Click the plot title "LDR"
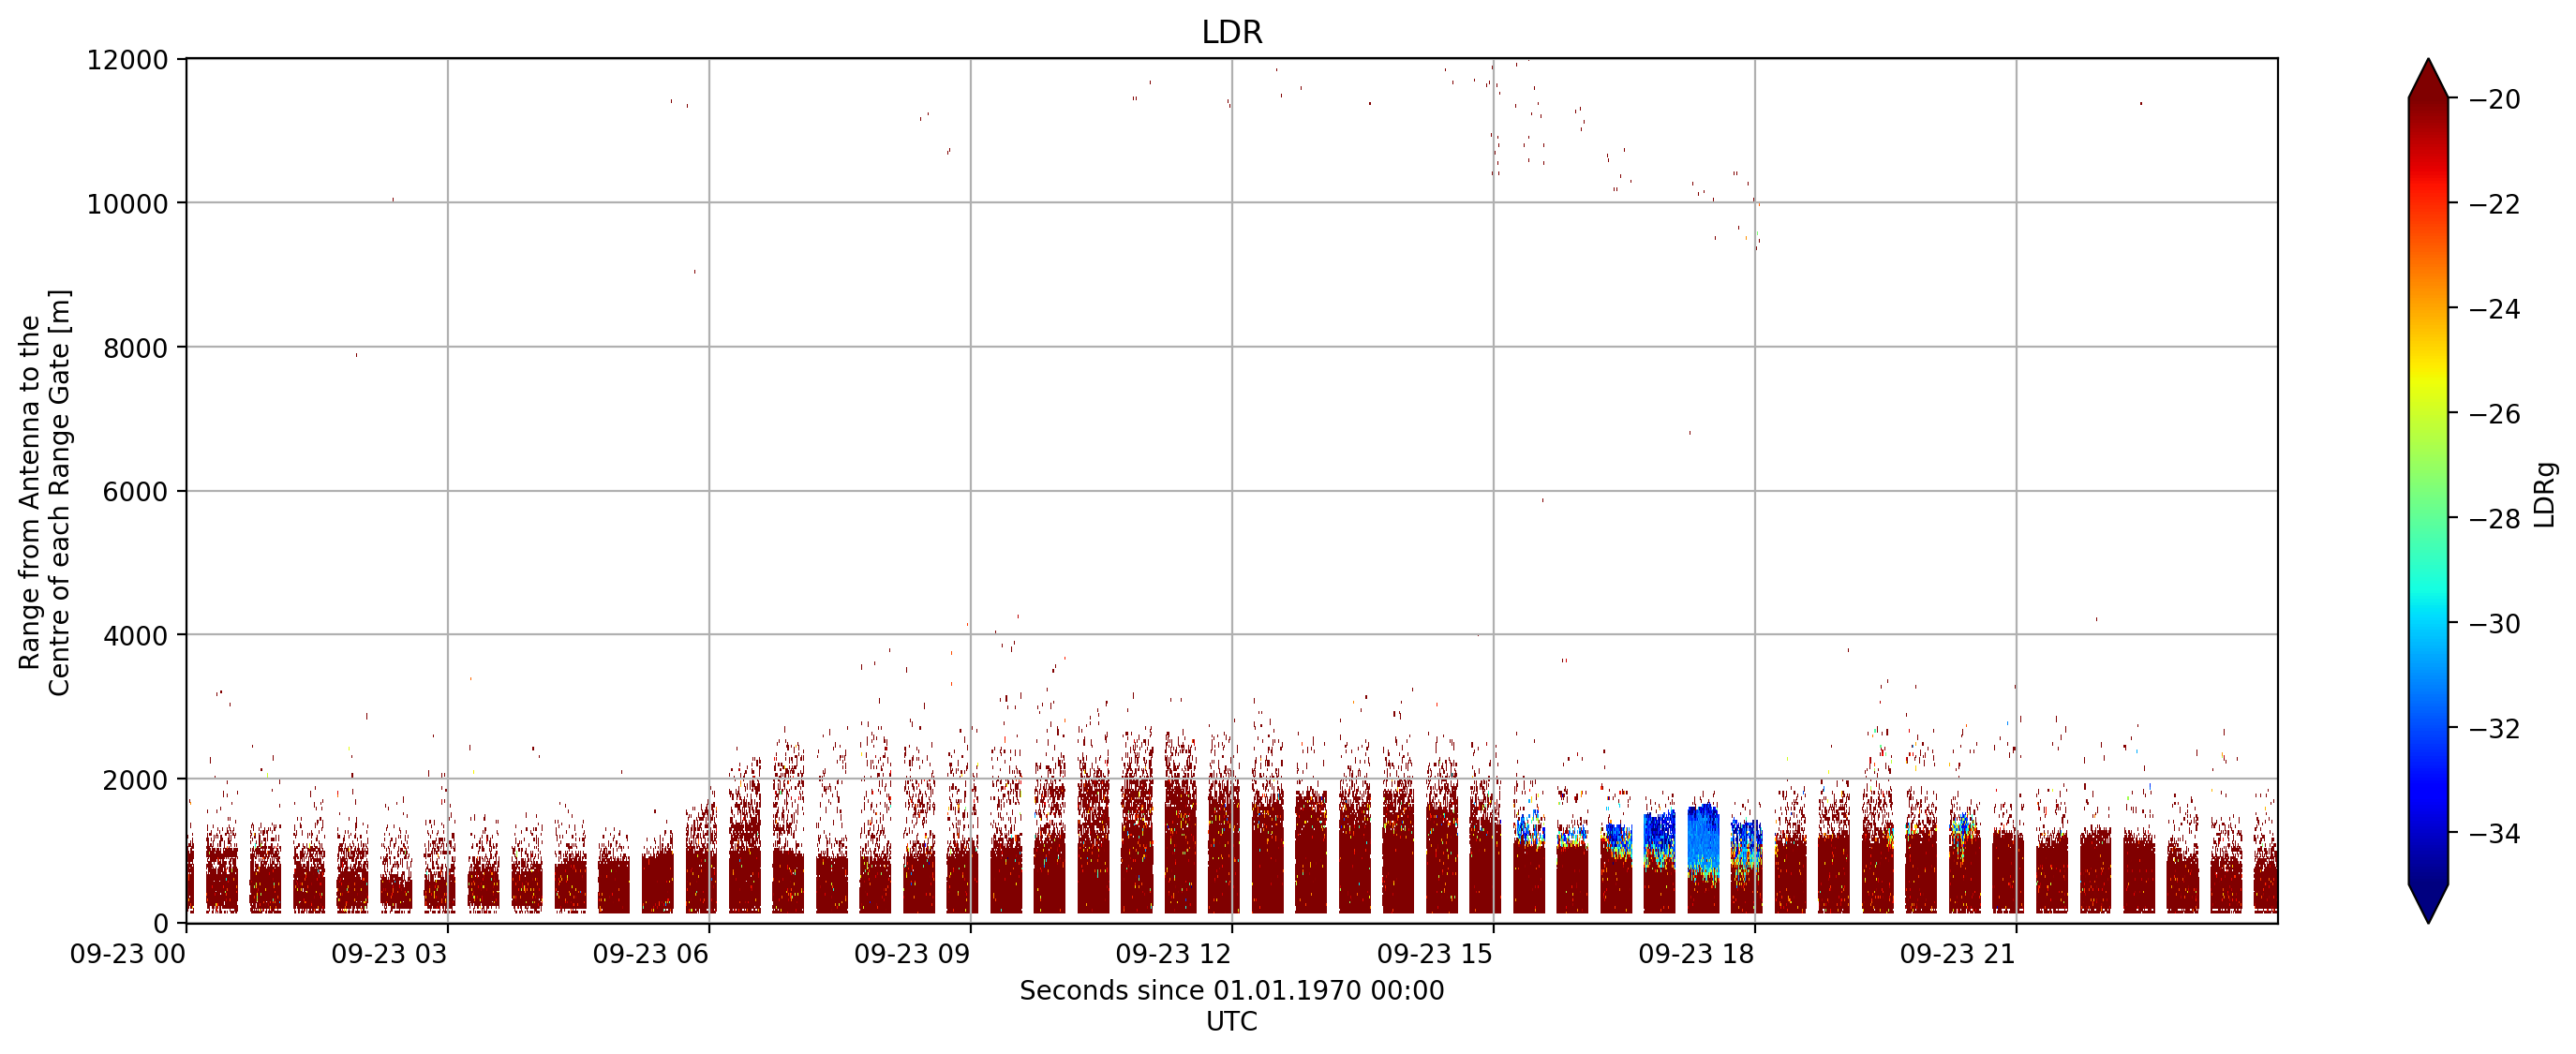 (x=1231, y=32)
